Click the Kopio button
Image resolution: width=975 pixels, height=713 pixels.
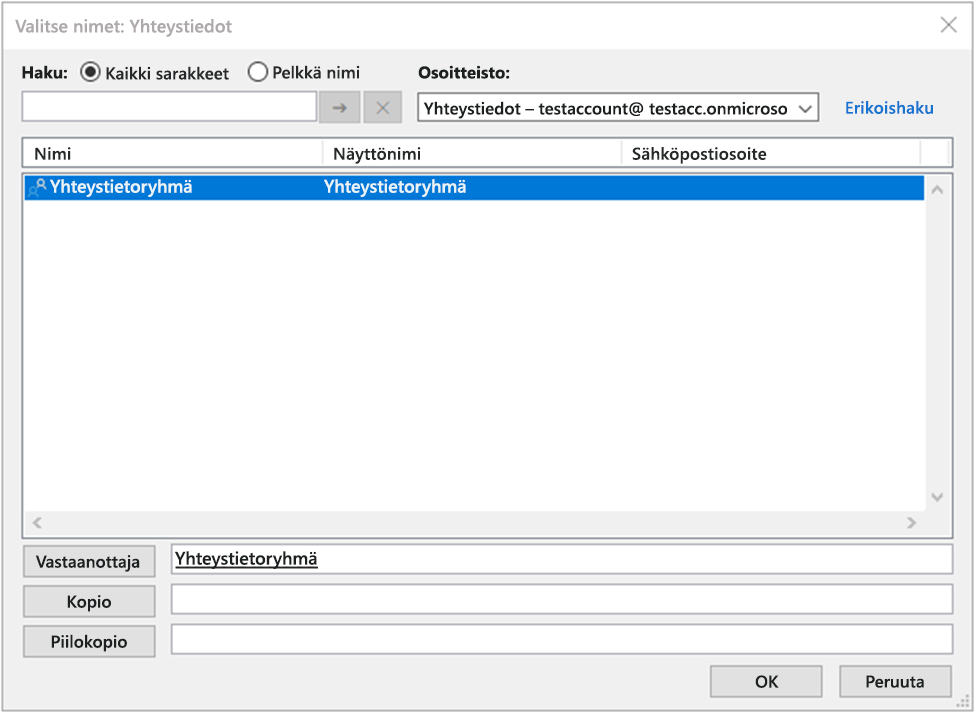coord(89,601)
